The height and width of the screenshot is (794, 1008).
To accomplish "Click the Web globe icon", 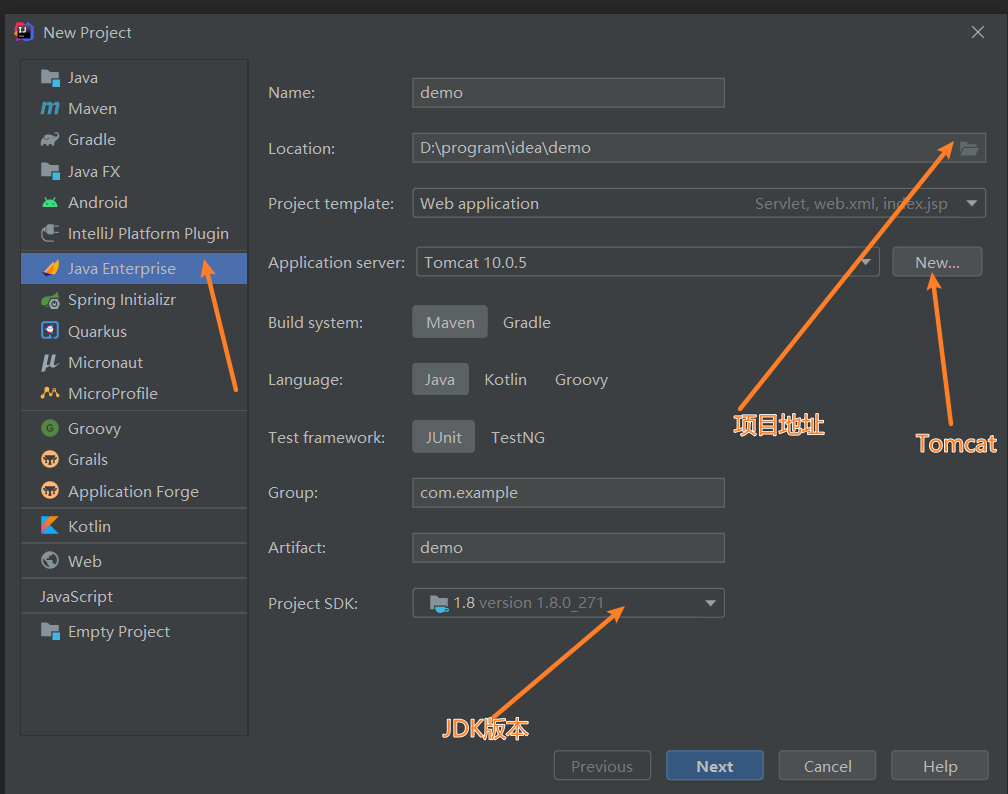I will [50, 561].
